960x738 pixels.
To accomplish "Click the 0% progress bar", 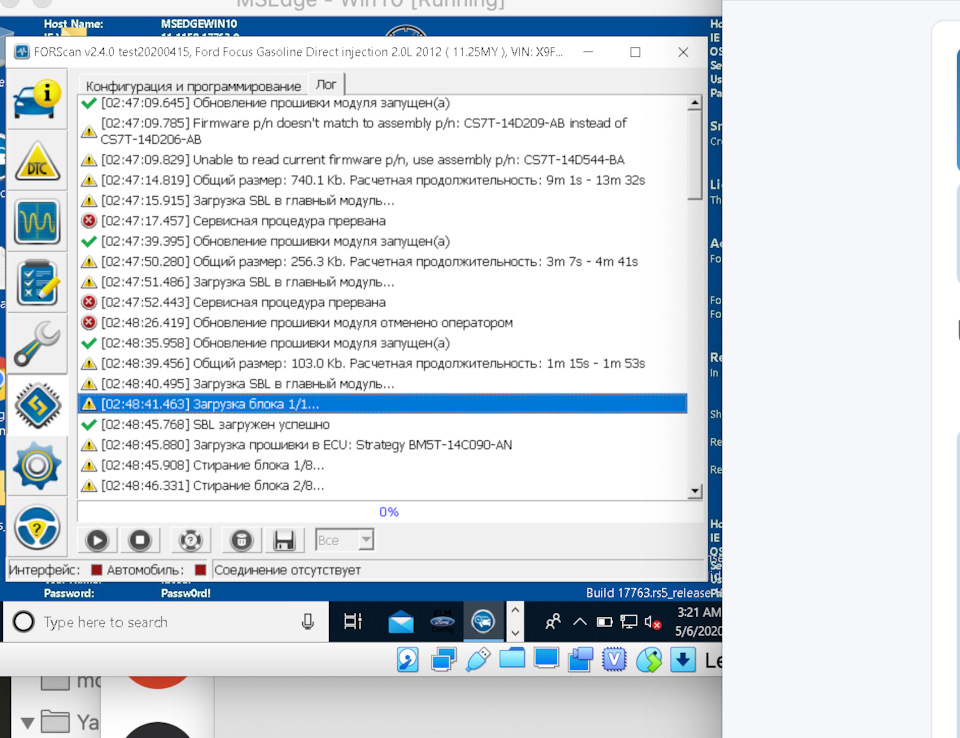I will click(x=389, y=512).
